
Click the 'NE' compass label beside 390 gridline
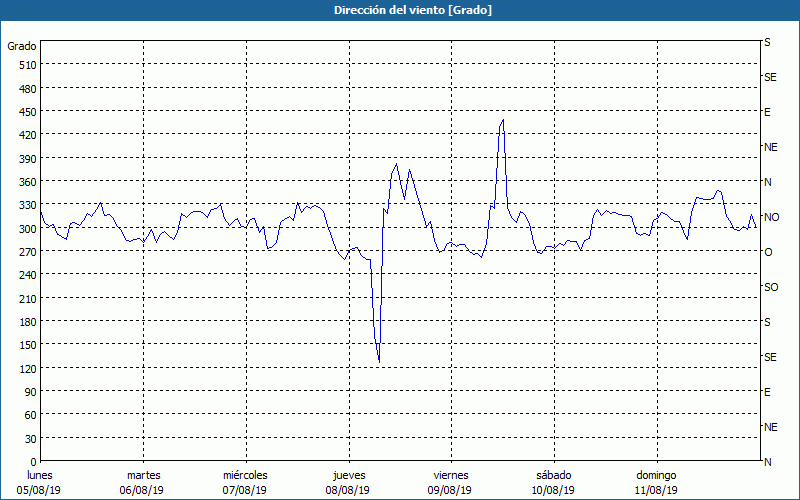(771, 147)
